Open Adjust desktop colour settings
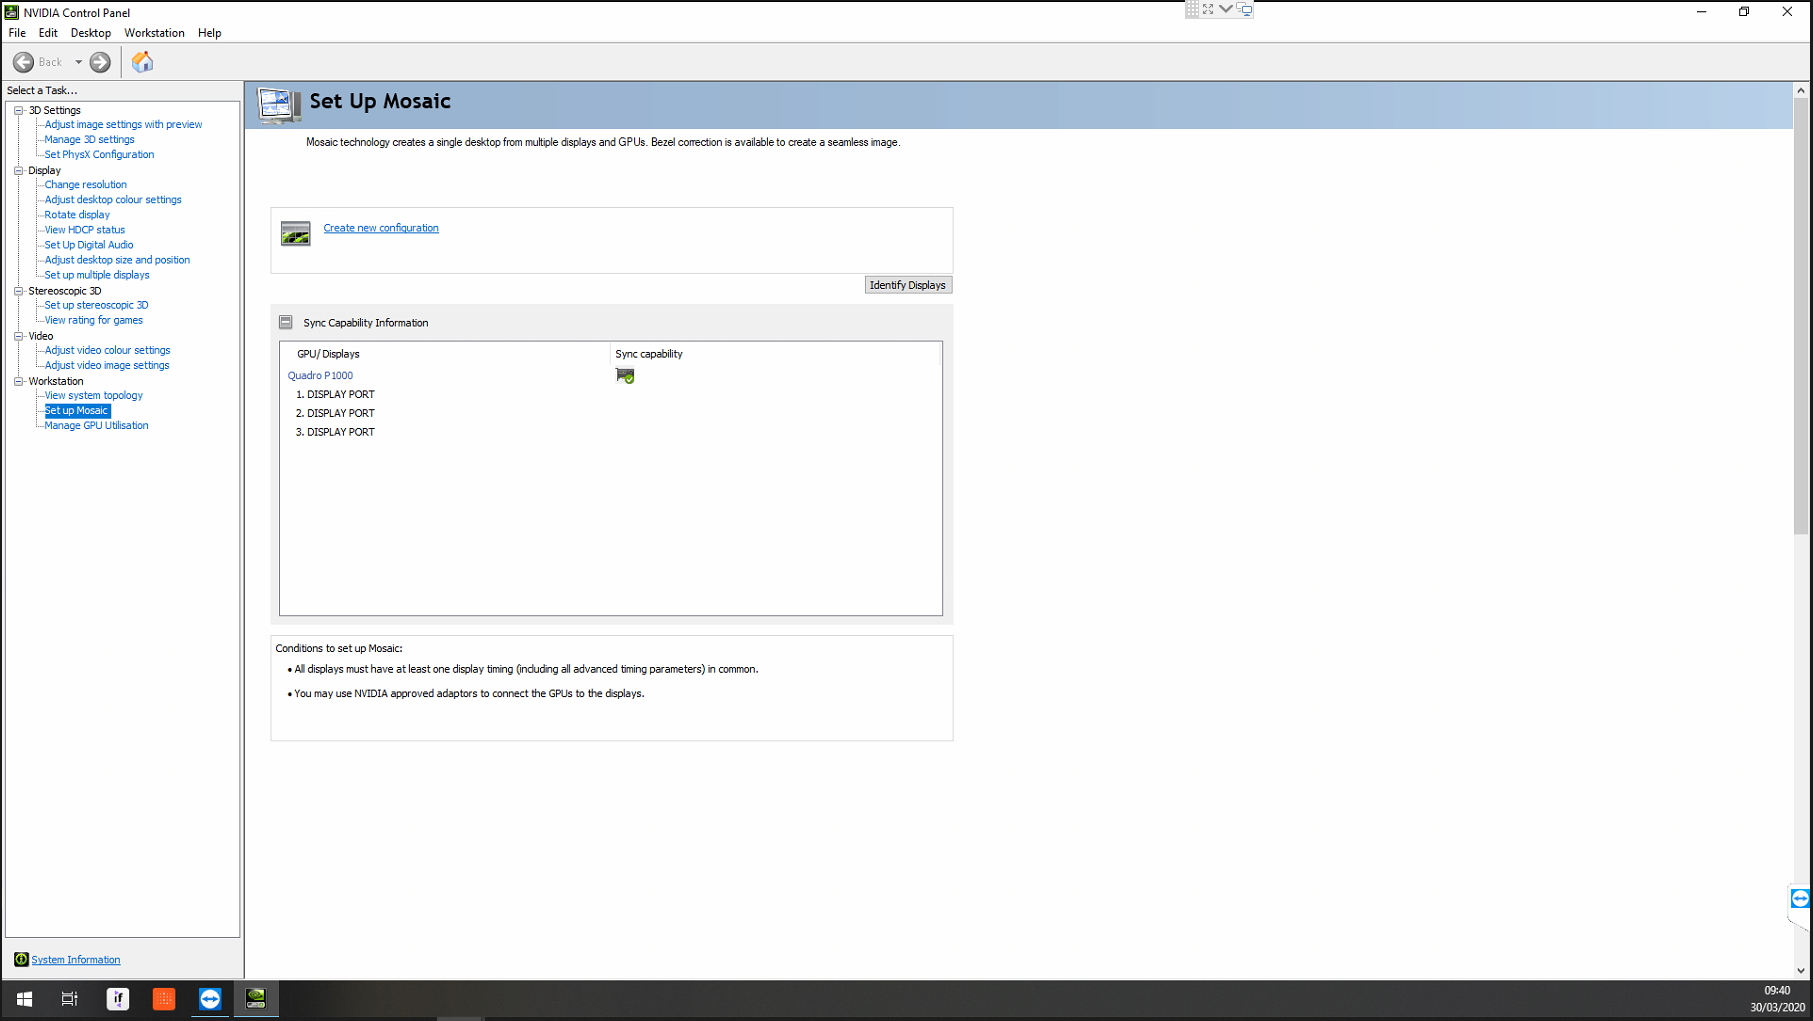This screenshot has width=1813, height=1021. point(113,200)
